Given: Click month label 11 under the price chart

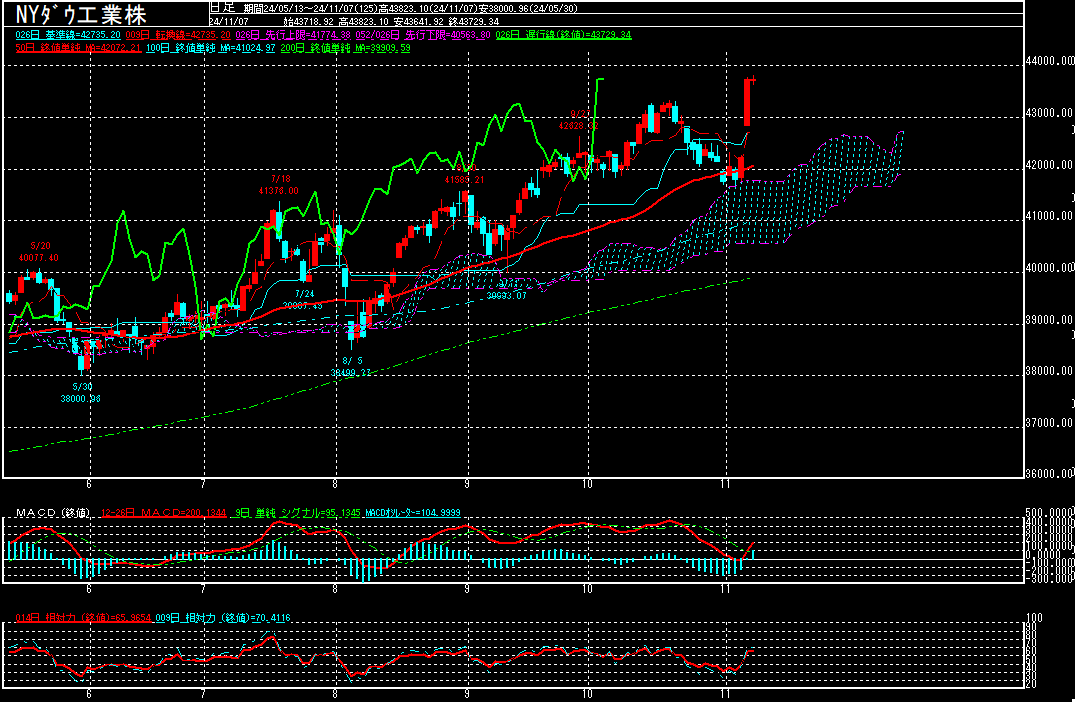Looking at the screenshot, I should coord(727,484).
